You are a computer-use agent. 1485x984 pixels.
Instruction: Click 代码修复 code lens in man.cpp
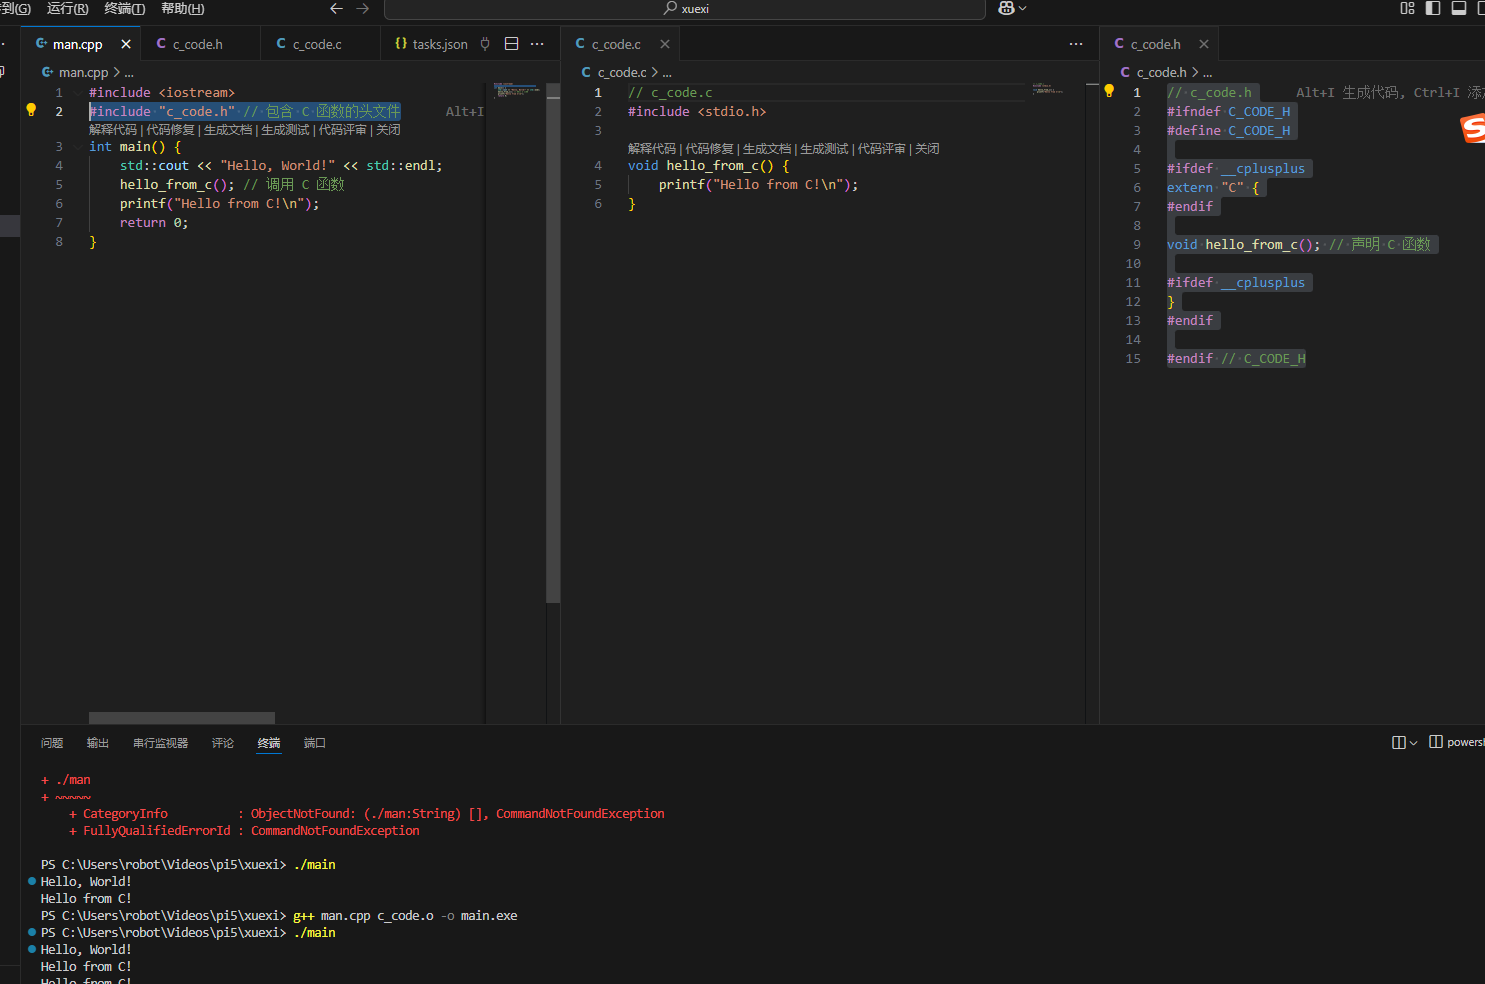(x=171, y=130)
